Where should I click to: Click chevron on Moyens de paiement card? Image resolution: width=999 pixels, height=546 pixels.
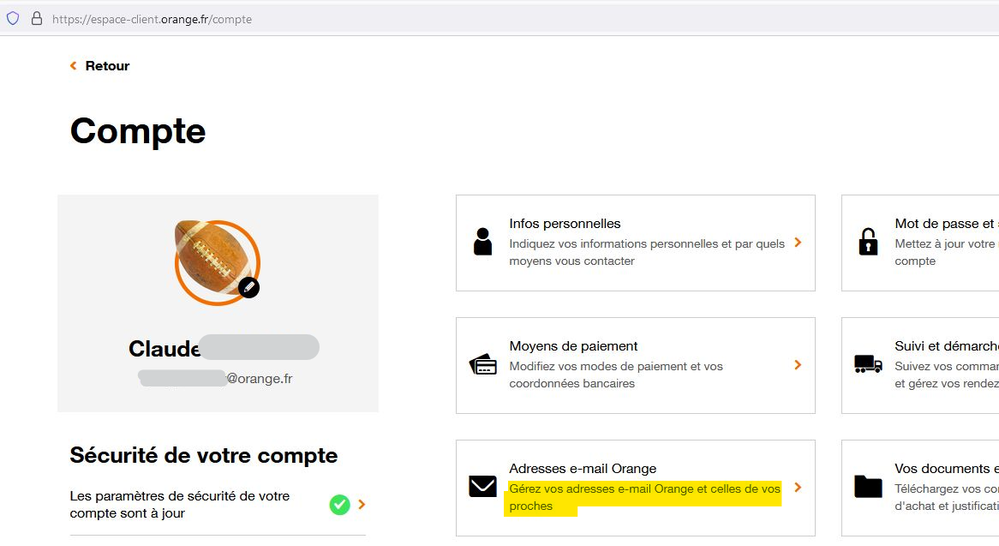coord(798,364)
